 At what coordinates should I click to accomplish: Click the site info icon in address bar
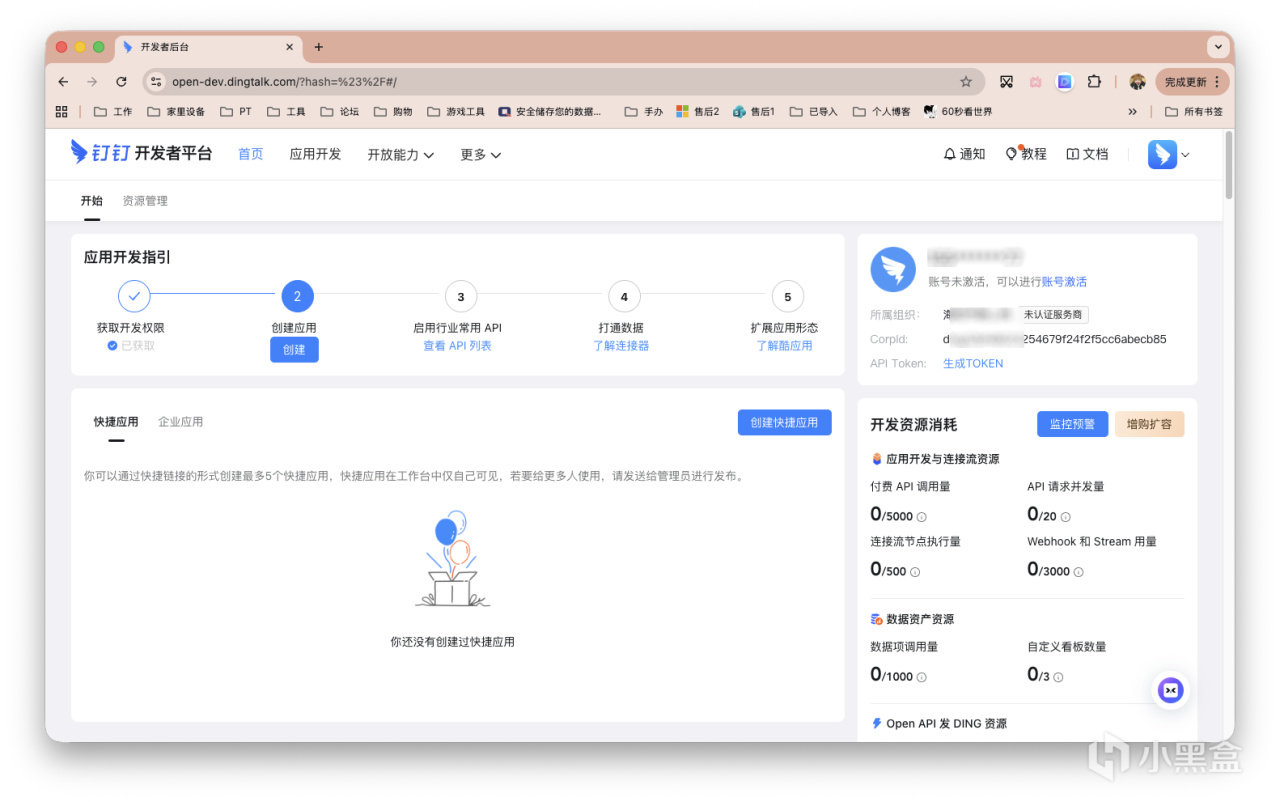tap(156, 82)
